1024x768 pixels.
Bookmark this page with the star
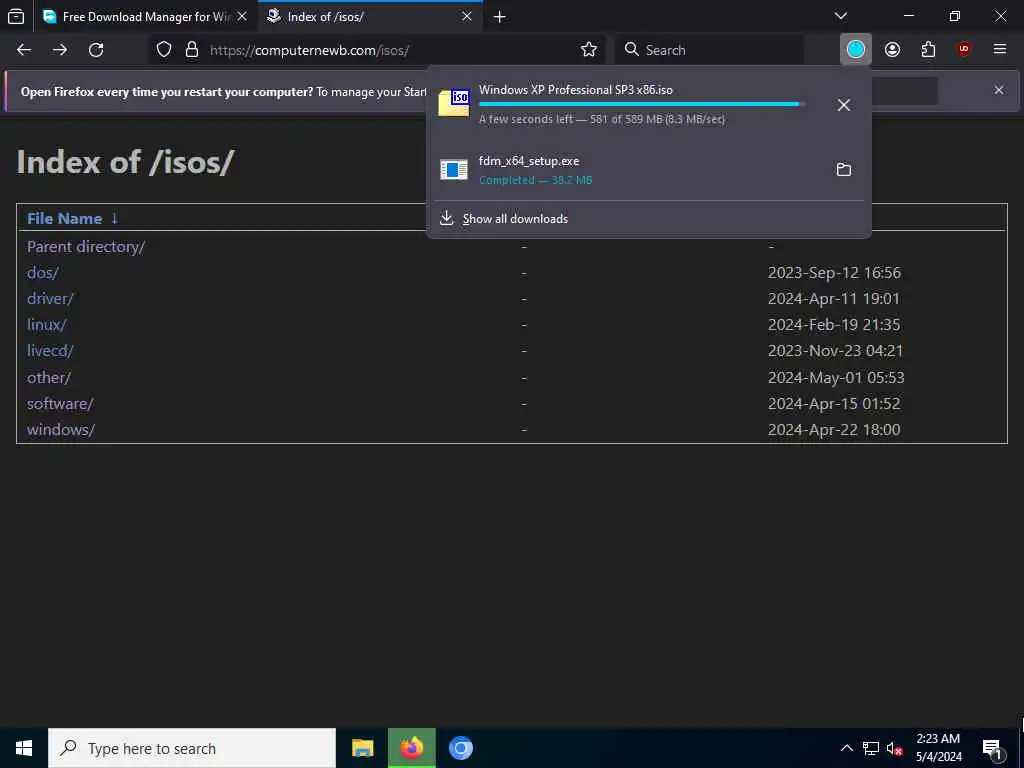588,50
